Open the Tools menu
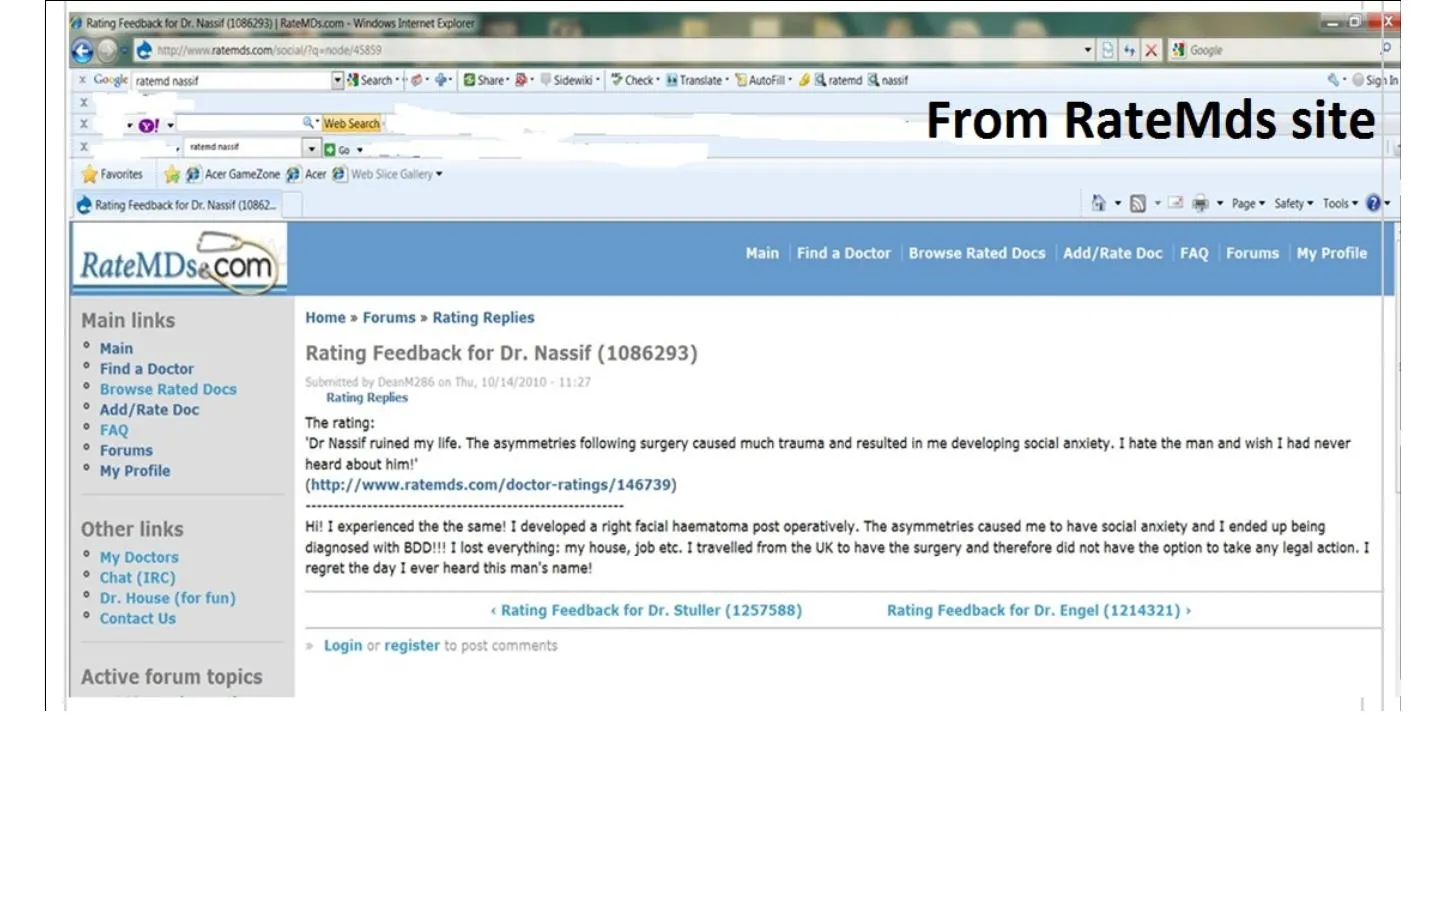Image resolution: width=1440 pixels, height=900 pixels. pos(1340,203)
